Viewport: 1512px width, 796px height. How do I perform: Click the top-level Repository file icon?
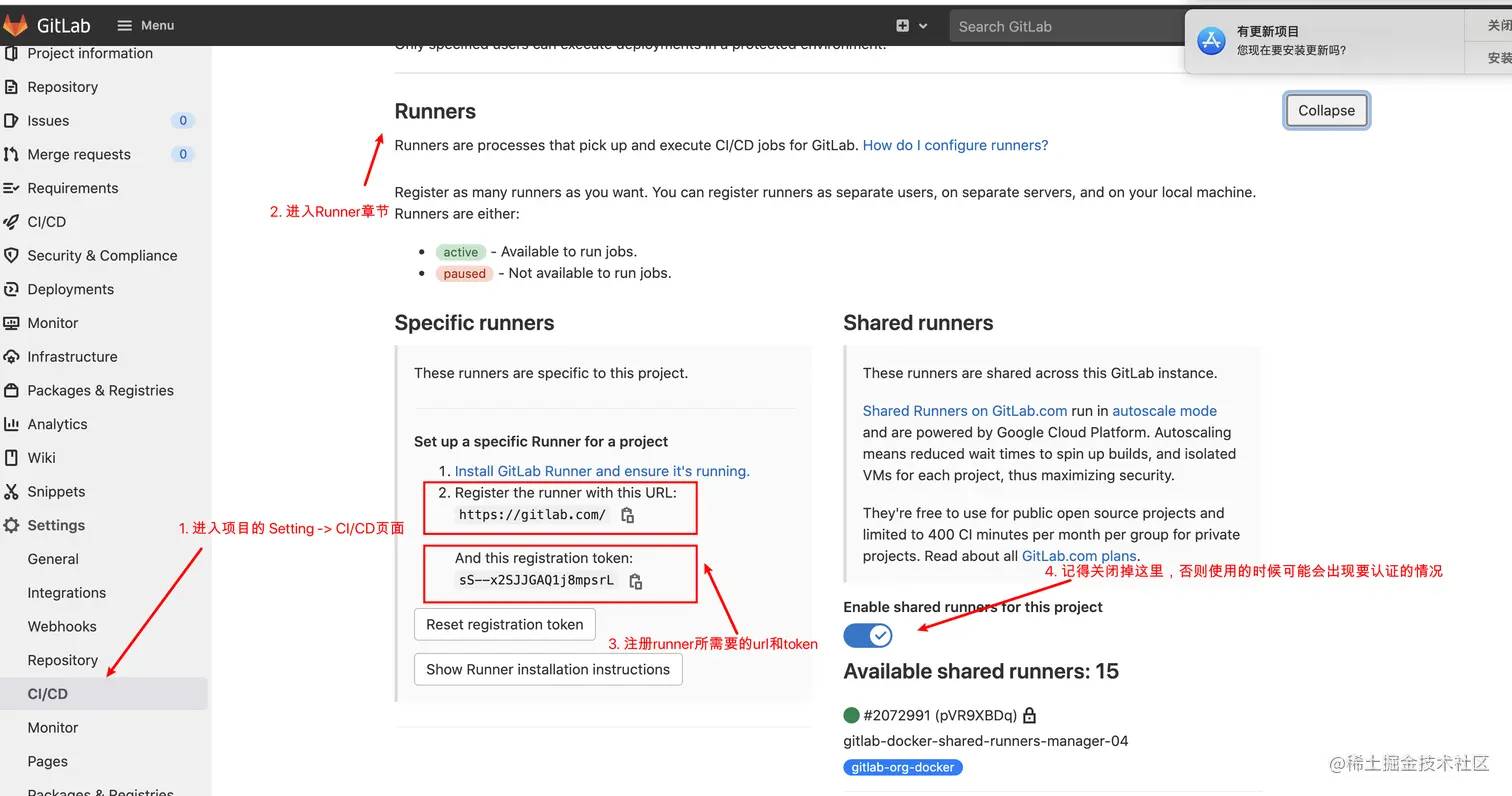tap(11, 87)
